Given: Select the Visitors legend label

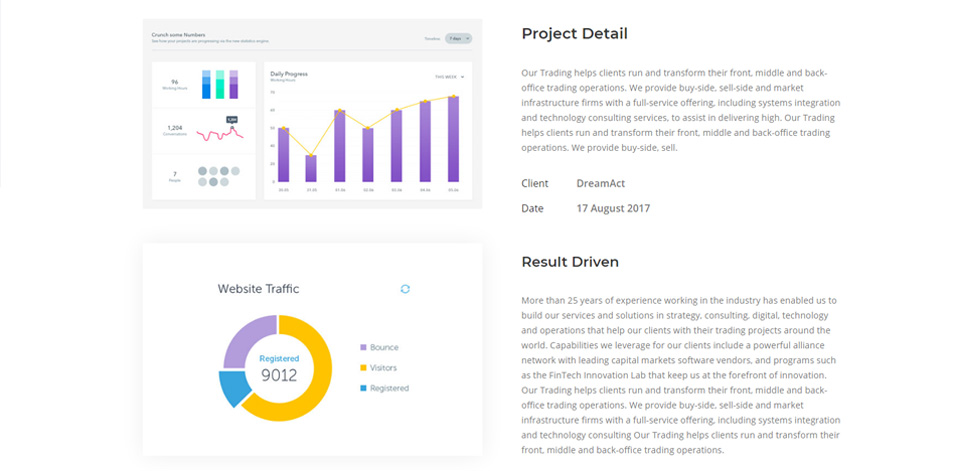Looking at the screenshot, I should tap(383, 368).
